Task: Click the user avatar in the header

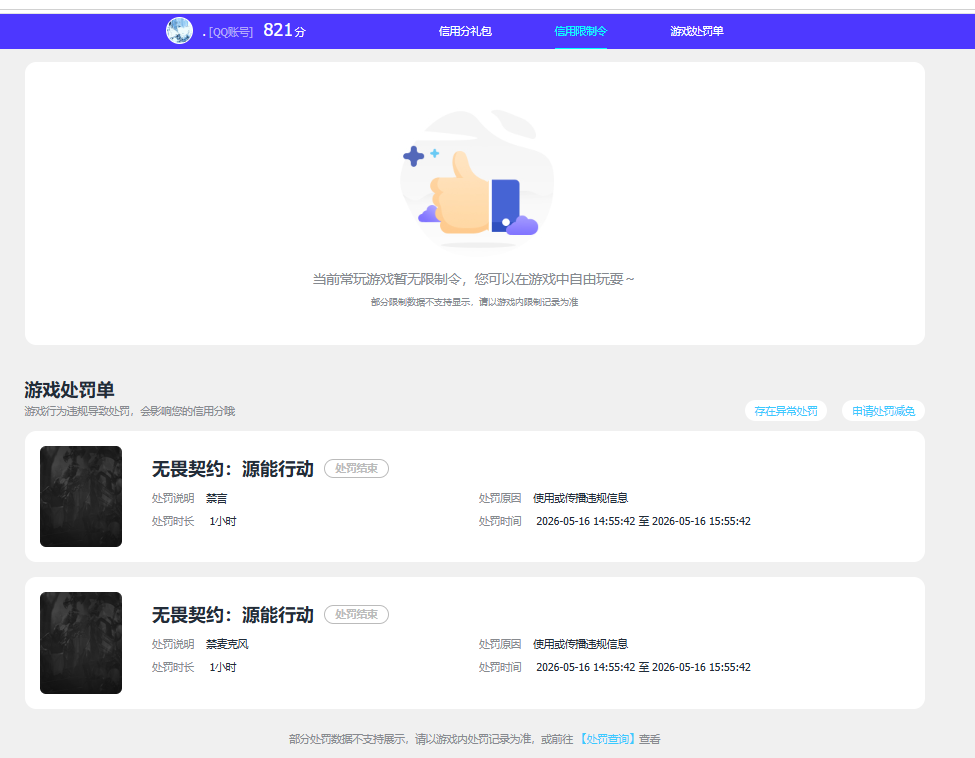Action: [179, 30]
